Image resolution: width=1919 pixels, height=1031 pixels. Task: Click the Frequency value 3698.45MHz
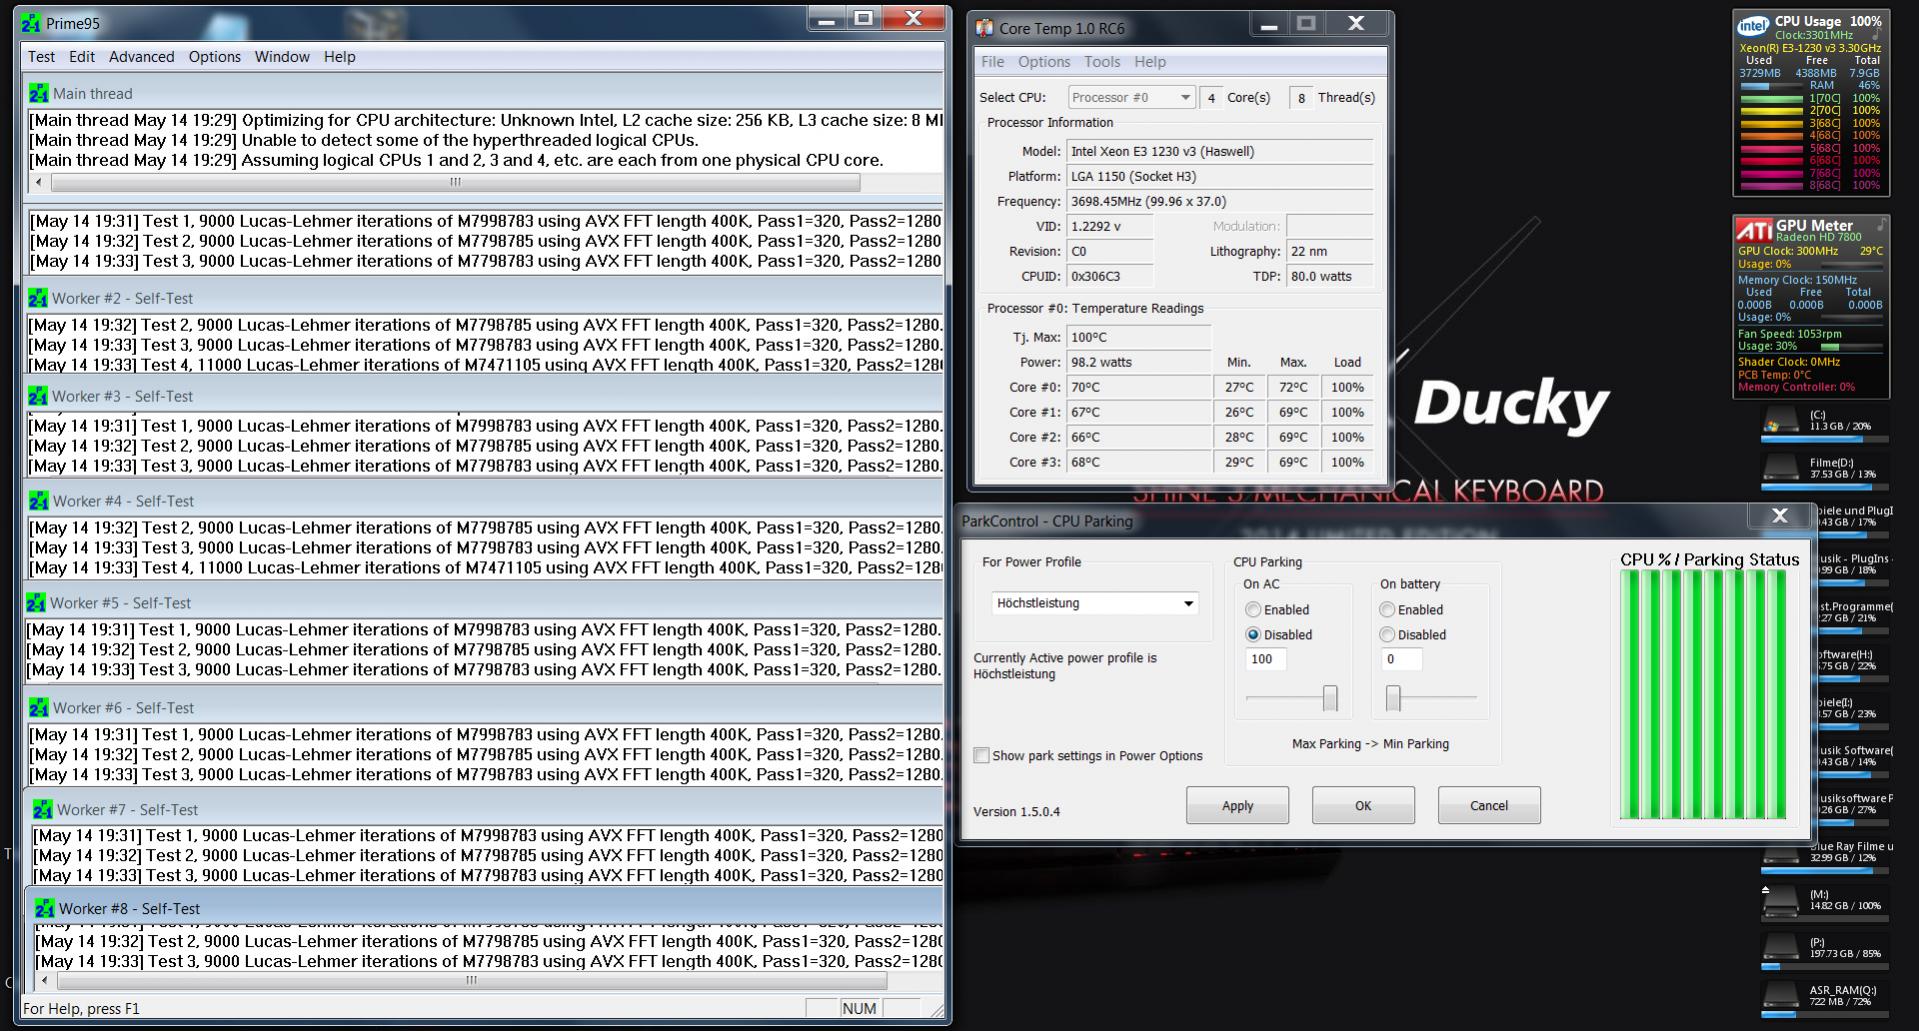tap(1220, 202)
